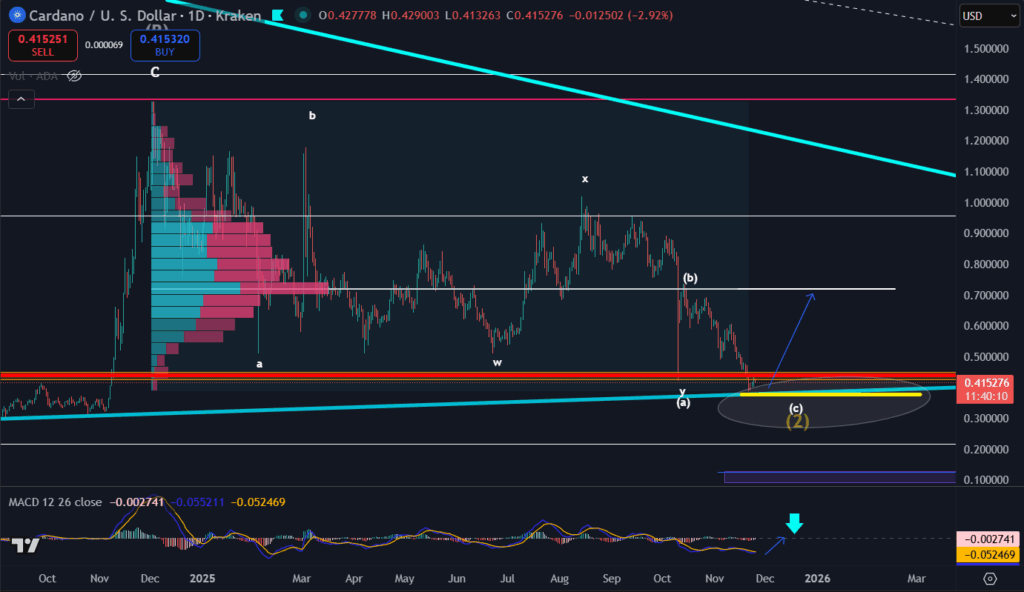The height and width of the screenshot is (592, 1024).
Task: Collapse the chart pane using the chevron arrow
Action: pyautogui.click(x=20, y=99)
